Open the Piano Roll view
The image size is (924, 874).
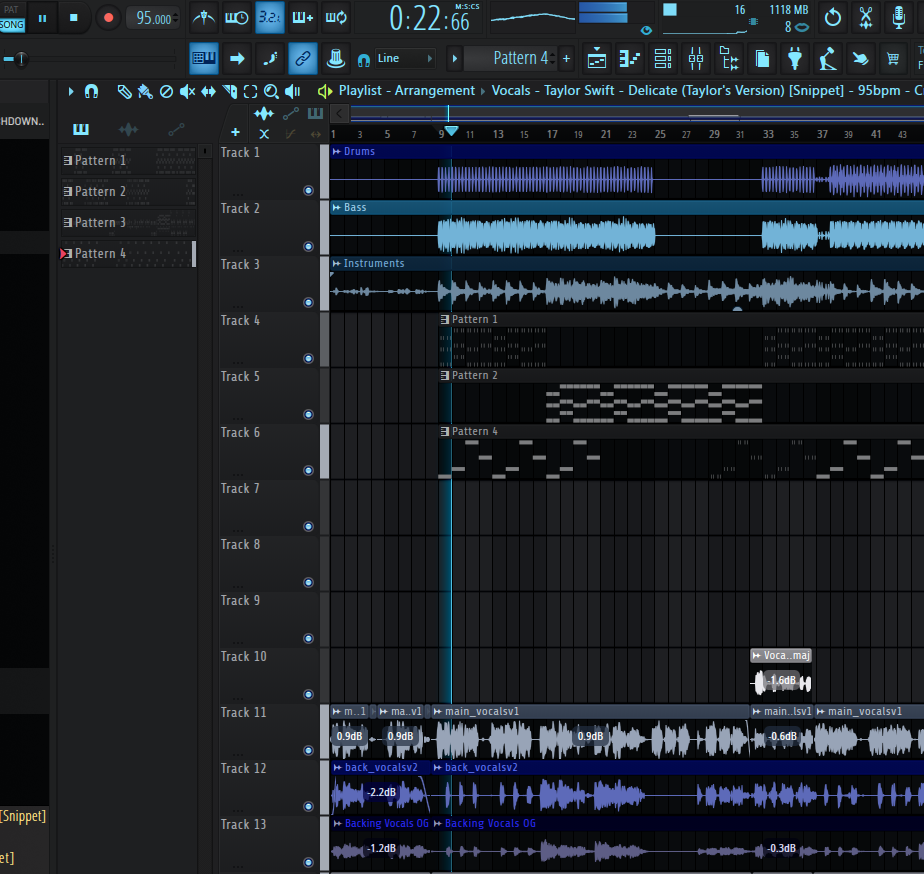pos(630,59)
